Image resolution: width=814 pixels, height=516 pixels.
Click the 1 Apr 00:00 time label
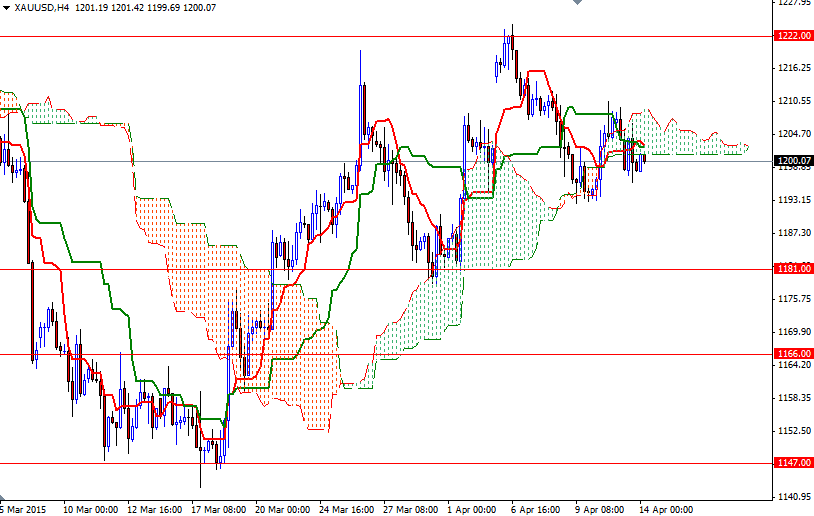point(471,509)
